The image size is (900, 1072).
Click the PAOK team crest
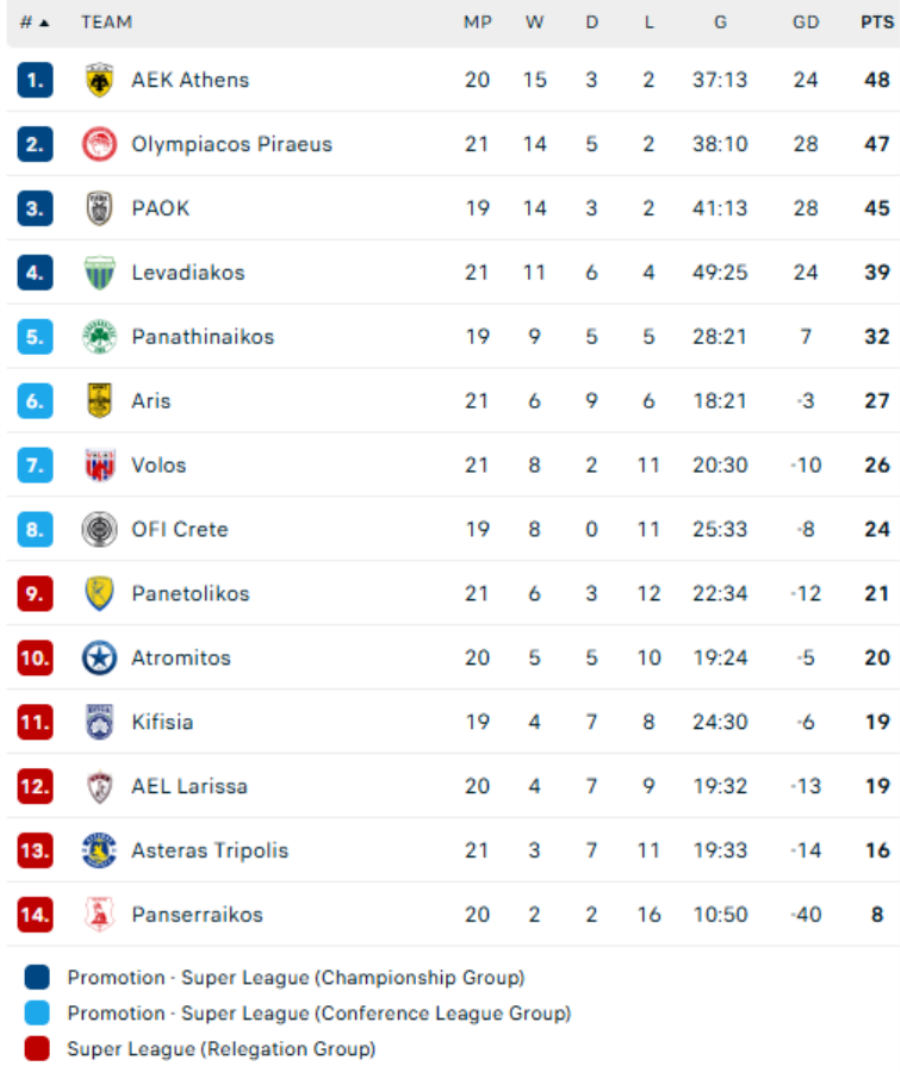(99, 208)
